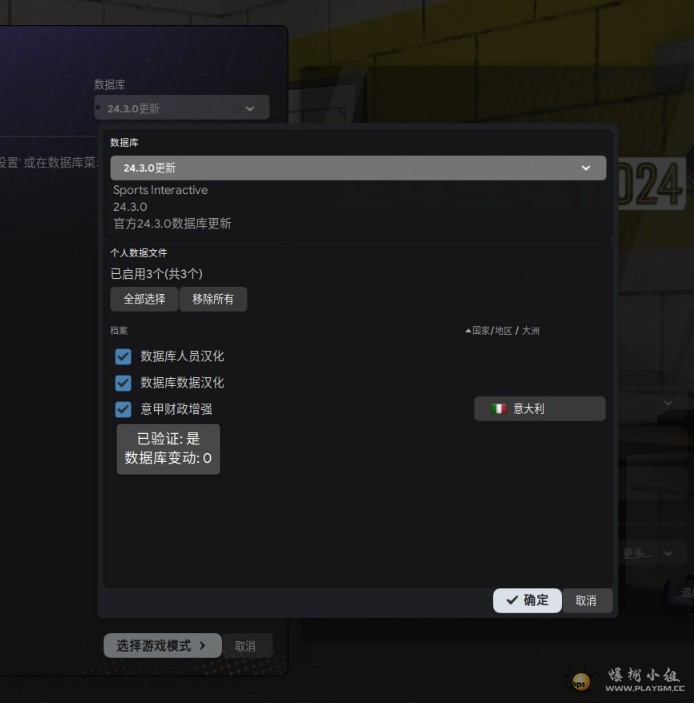Image resolution: width=694 pixels, height=703 pixels.
Task: Click the checkmark icon on 确定 button
Action: tap(512, 600)
